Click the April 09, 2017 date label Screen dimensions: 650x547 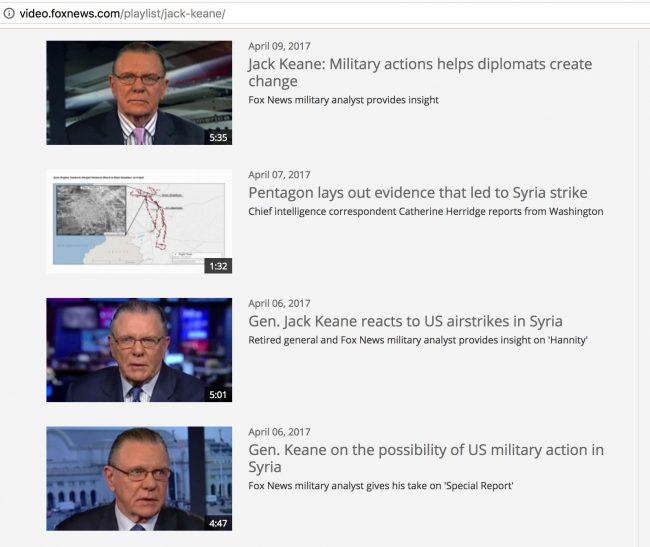[x=279, y=46]
